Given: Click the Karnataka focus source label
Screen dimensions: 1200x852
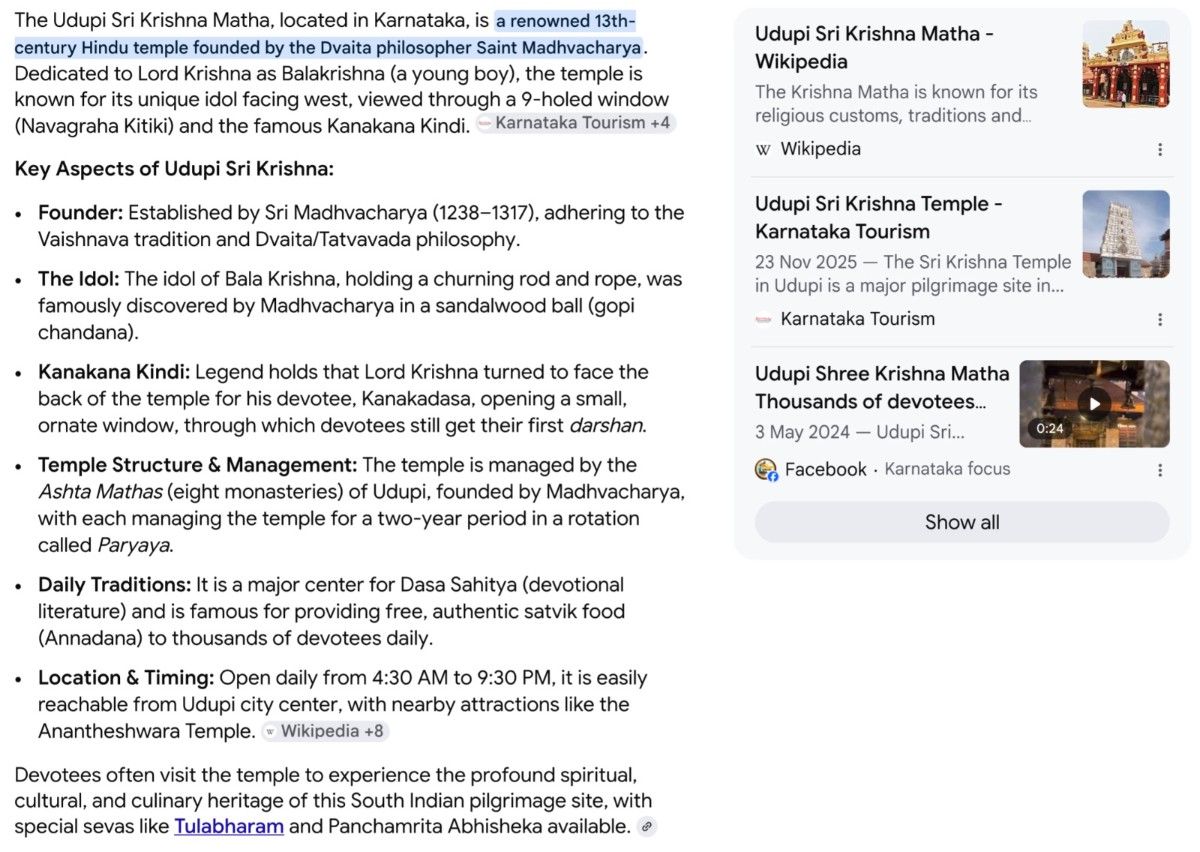Looking at the screenshot, I should pos(947,469).
